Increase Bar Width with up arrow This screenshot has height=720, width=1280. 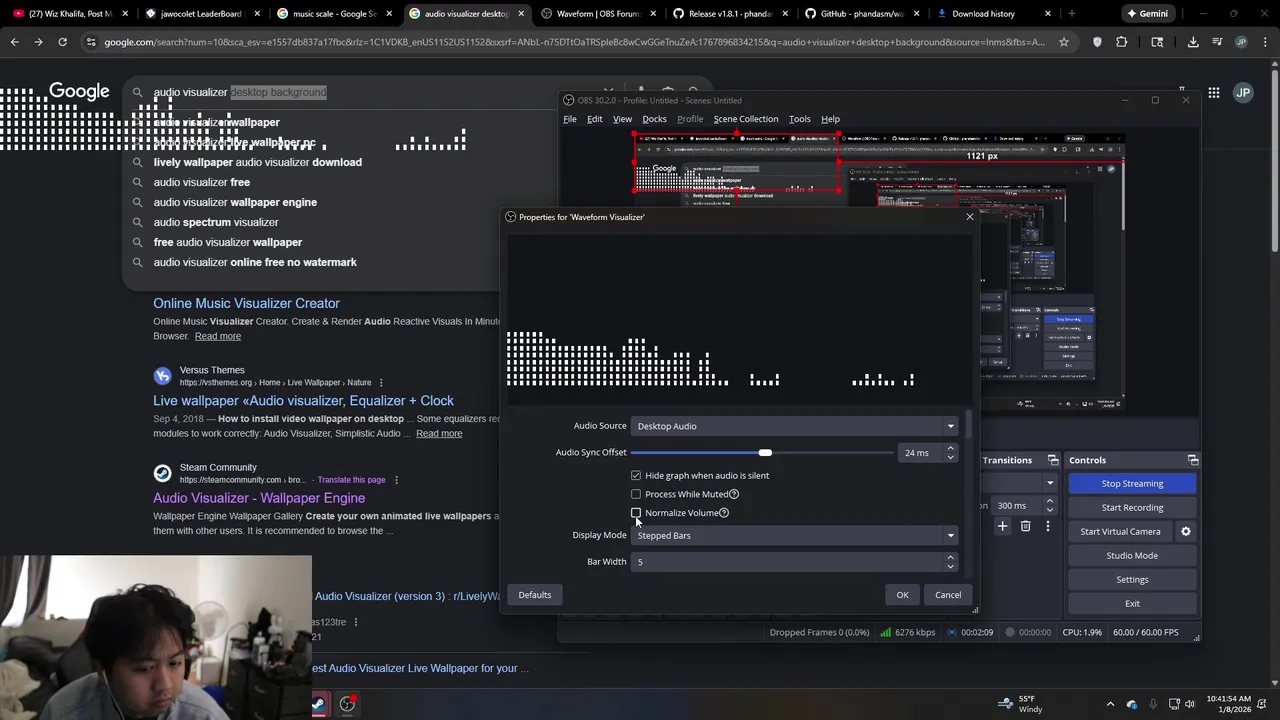click(x=950, y=557)
